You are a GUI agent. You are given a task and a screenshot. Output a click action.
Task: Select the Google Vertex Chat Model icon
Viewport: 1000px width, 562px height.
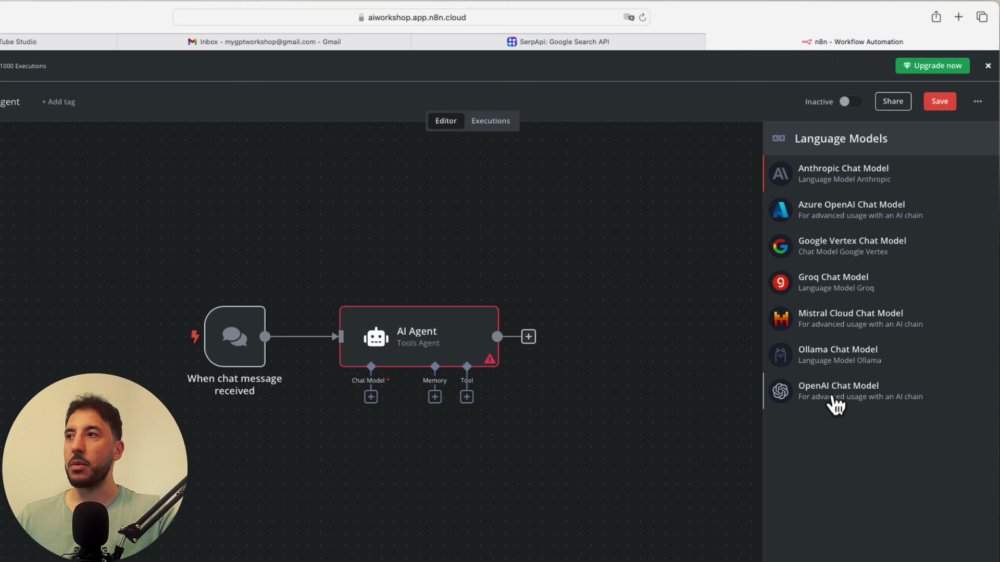point(780,246)
